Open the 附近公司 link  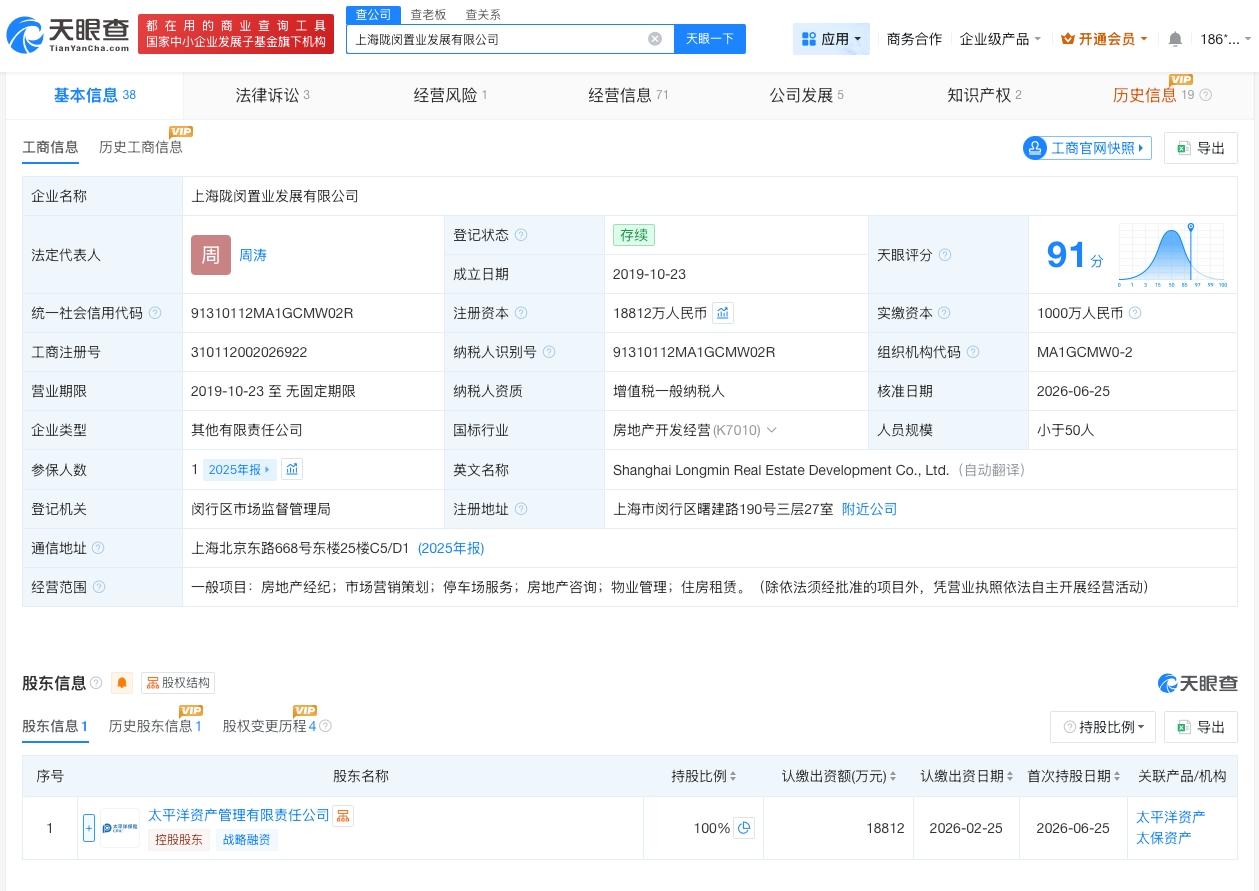869,509
